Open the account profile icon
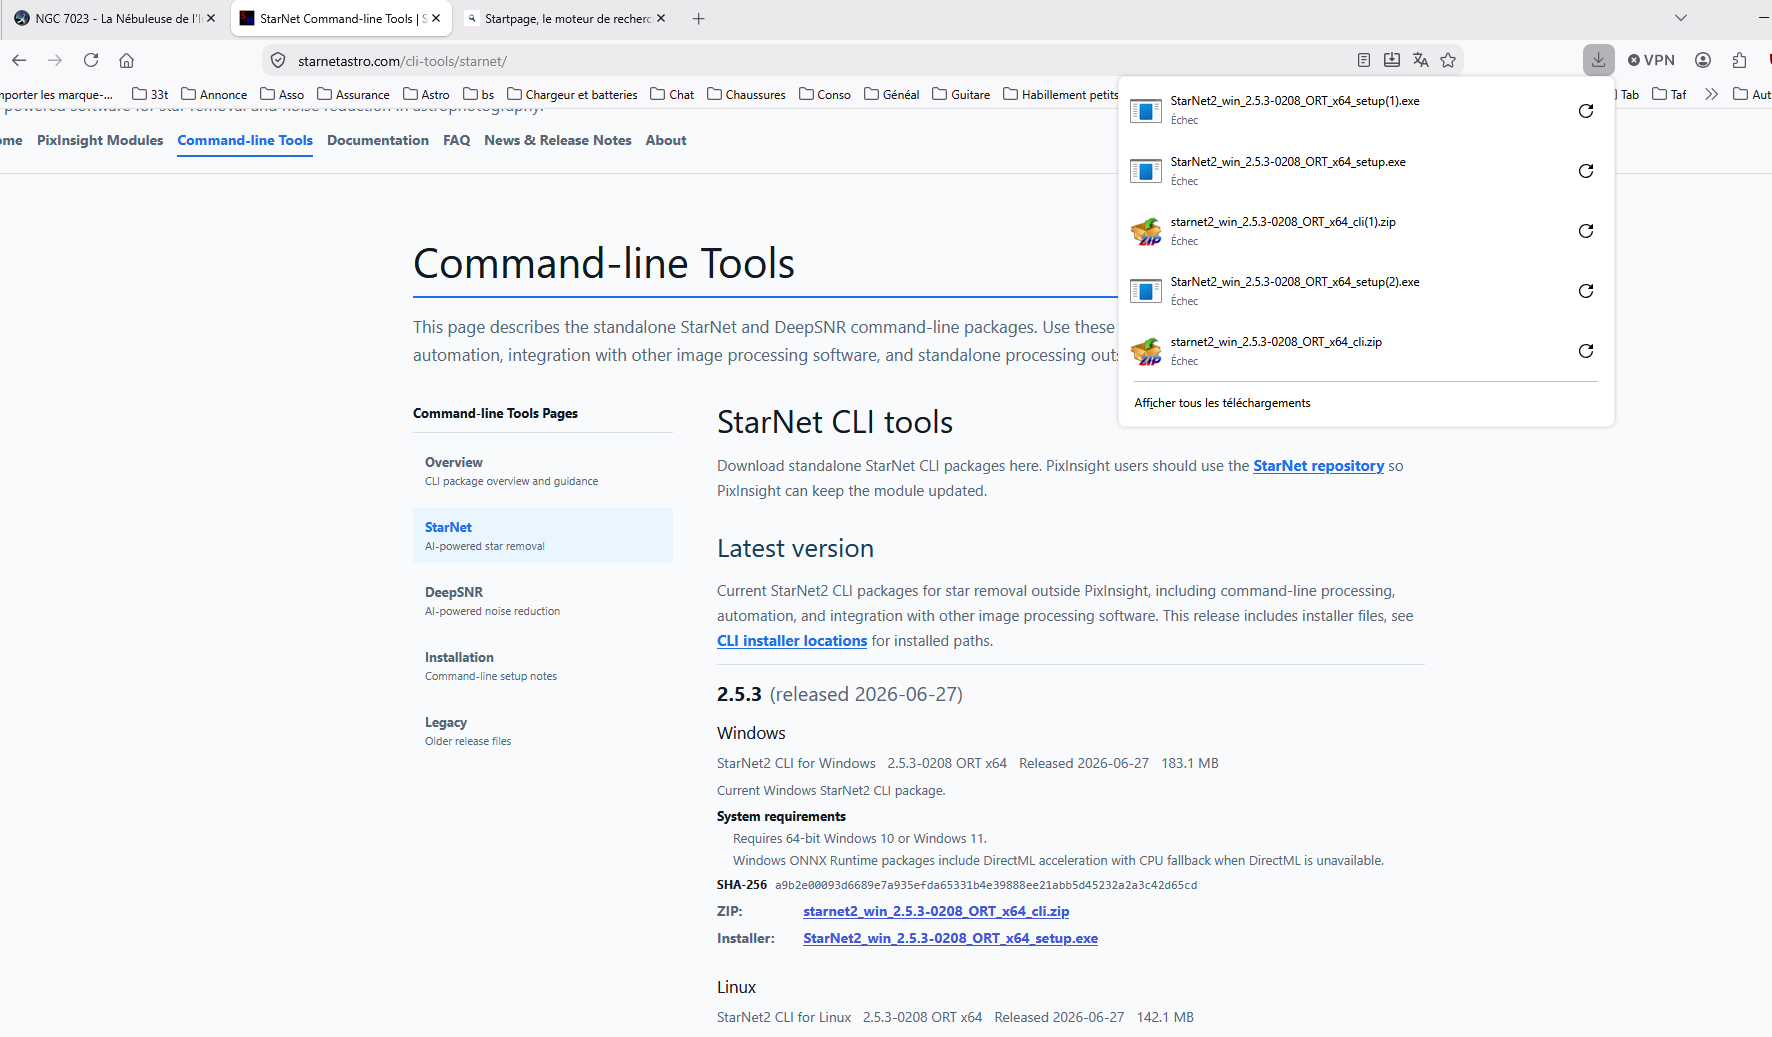The width and height of the screenshot is (1772, 1037). (1703, 60)
